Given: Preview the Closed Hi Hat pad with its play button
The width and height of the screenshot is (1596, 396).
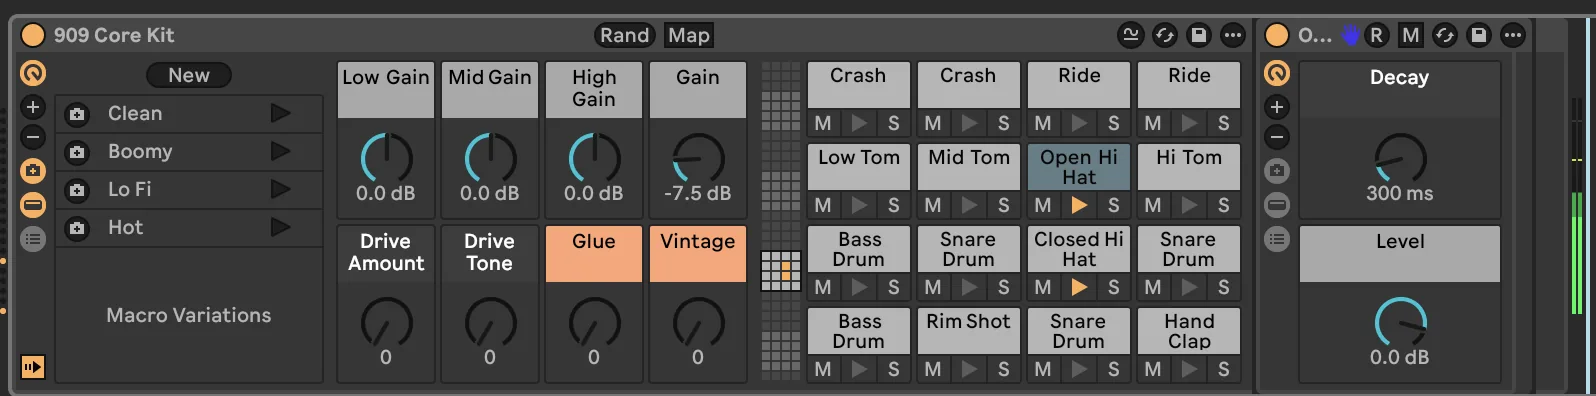Looking at the screenshot, I should point(1079,287).
